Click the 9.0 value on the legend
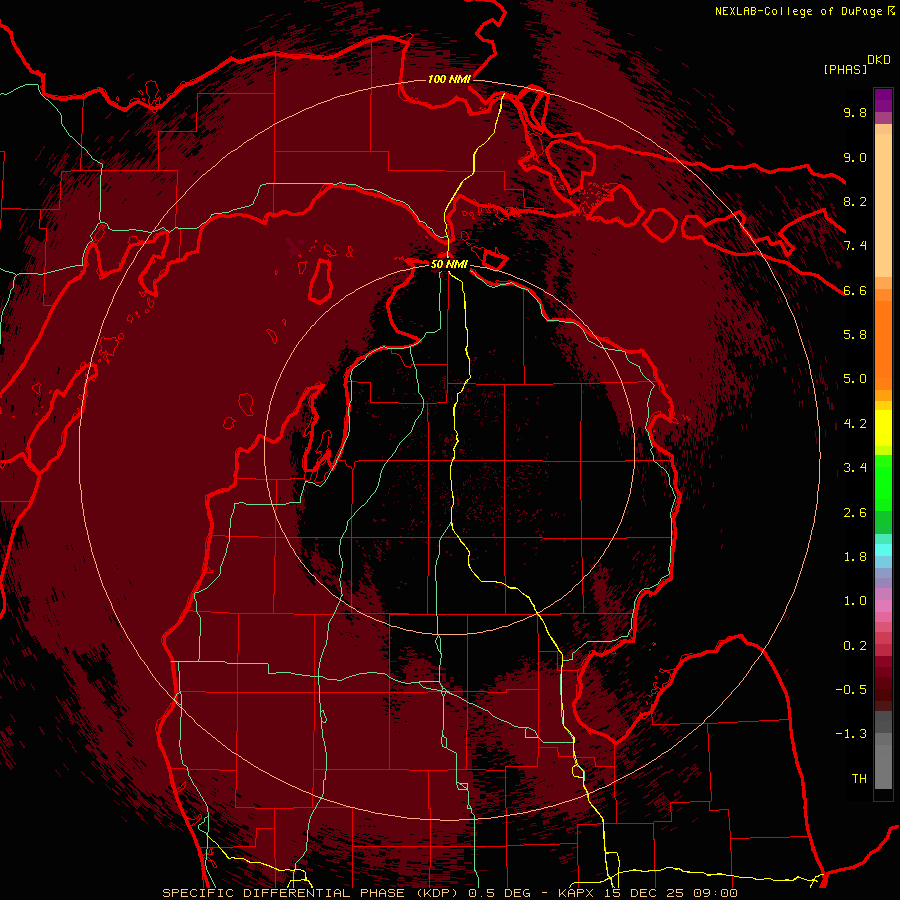The height and width of the screenshot is (900, 900). (855, 157)
